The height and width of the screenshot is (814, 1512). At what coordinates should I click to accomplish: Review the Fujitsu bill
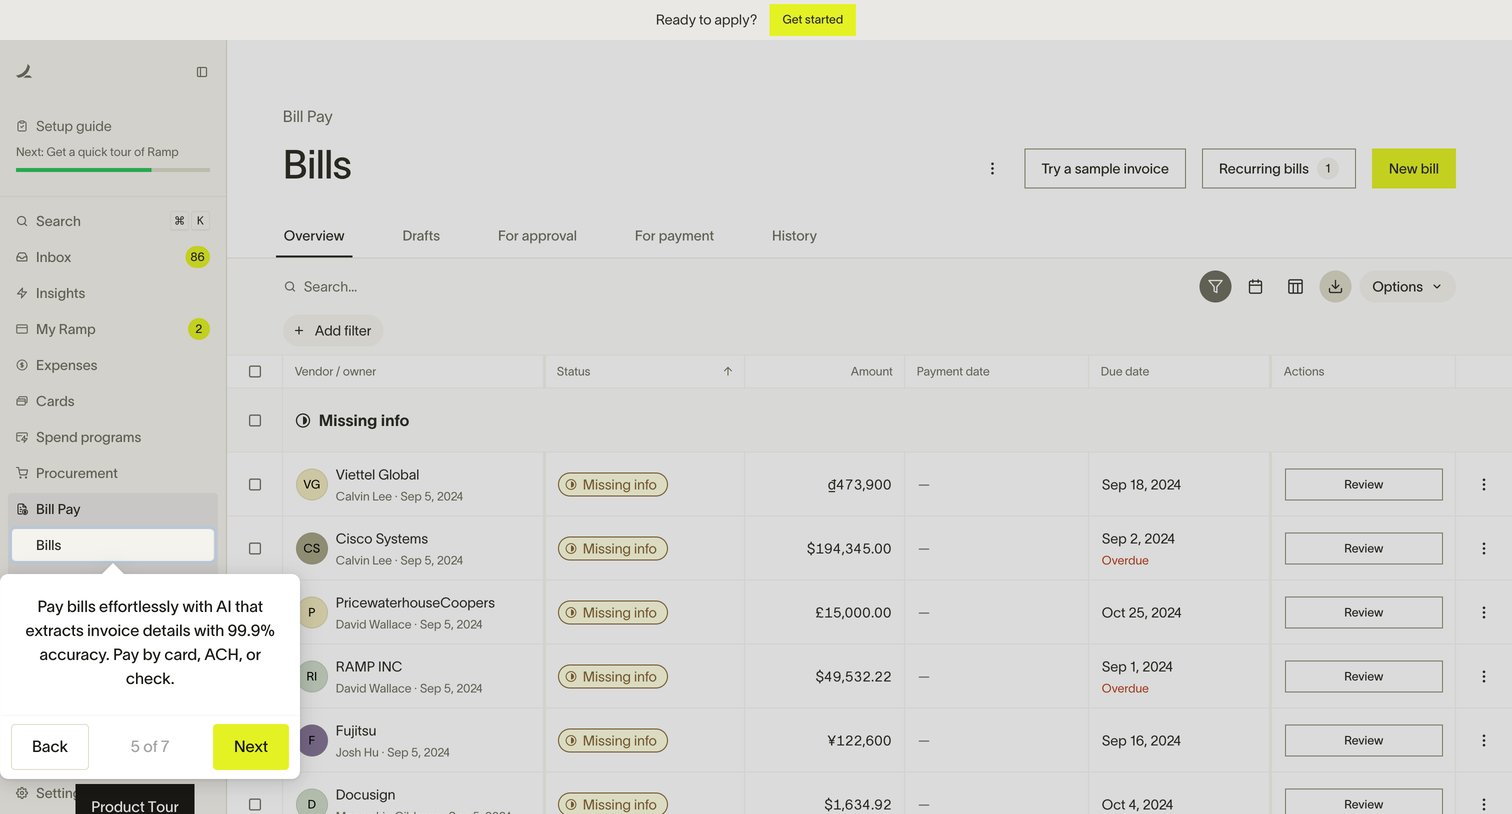tap(1364, 741)
